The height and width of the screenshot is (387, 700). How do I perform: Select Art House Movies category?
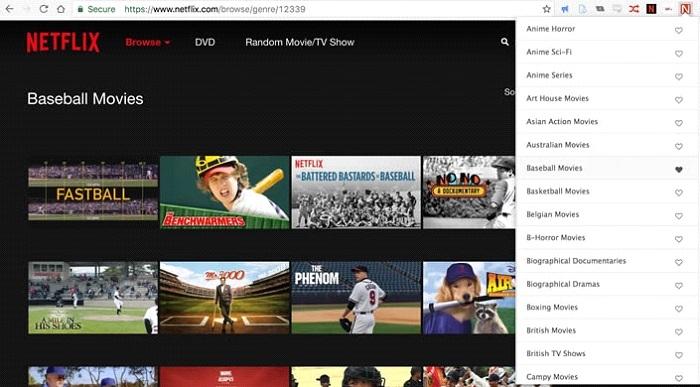(557, 98)
